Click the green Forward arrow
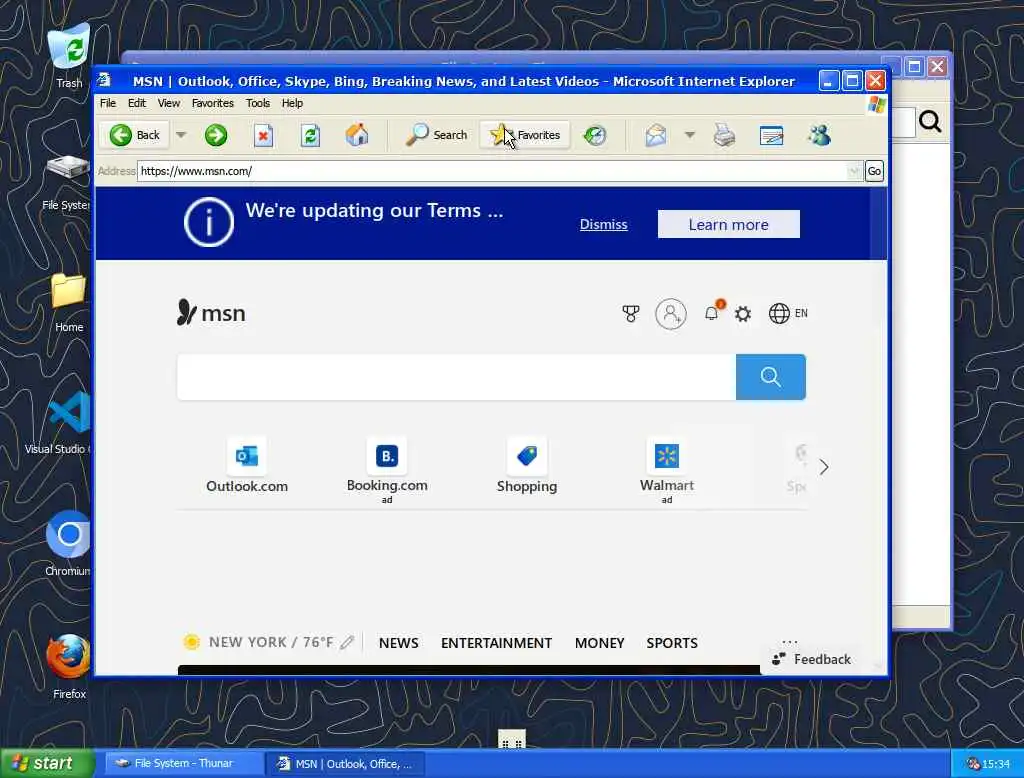 (216, 135)
